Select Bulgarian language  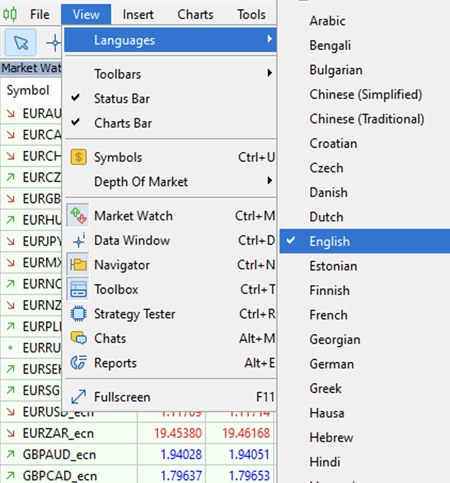pyautogui.click(x=365, y=70)
